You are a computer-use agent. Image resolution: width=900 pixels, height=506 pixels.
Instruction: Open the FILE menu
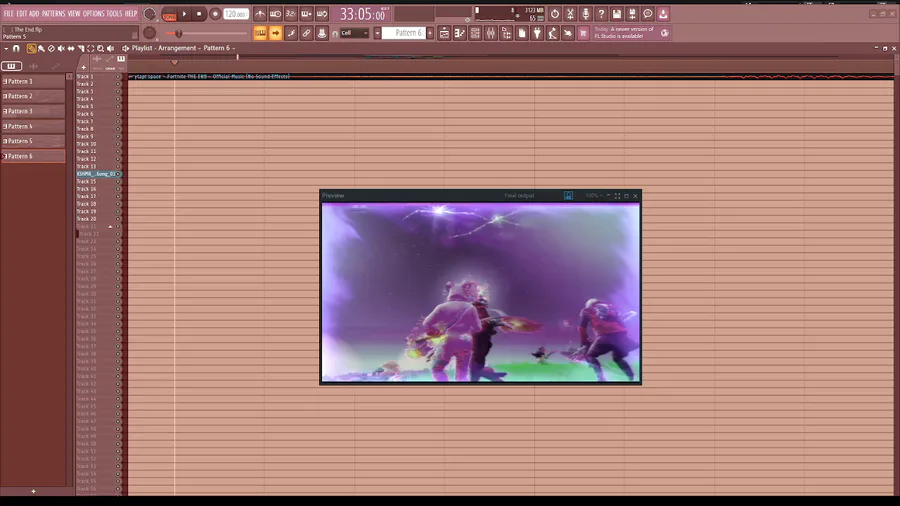coord(9,13)
